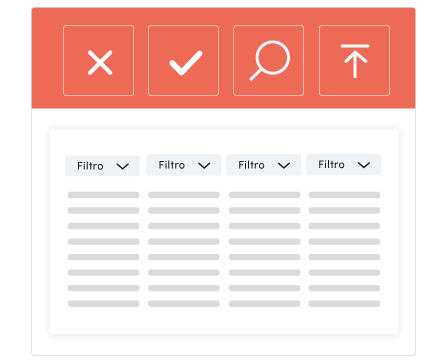Image resolution: width=440 pixels, height=360 pixels.
Task: Expand the second Filtro dropdown chevron
Action: tap(204, 165)
